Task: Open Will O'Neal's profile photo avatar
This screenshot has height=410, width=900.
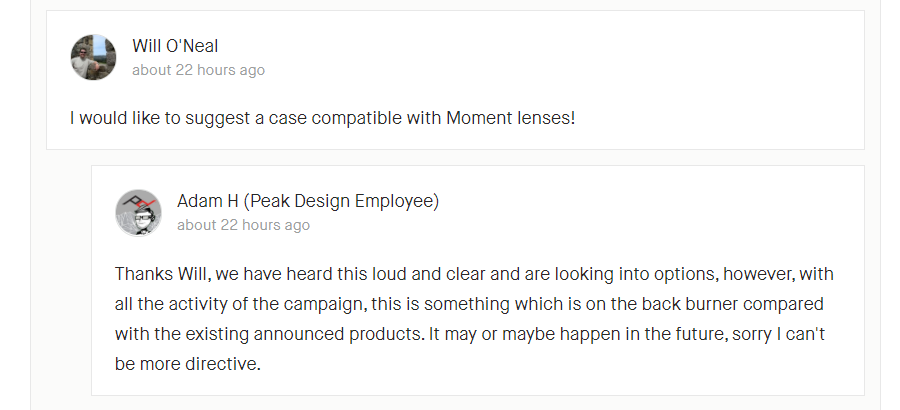Action: click(x=93, y=57)
